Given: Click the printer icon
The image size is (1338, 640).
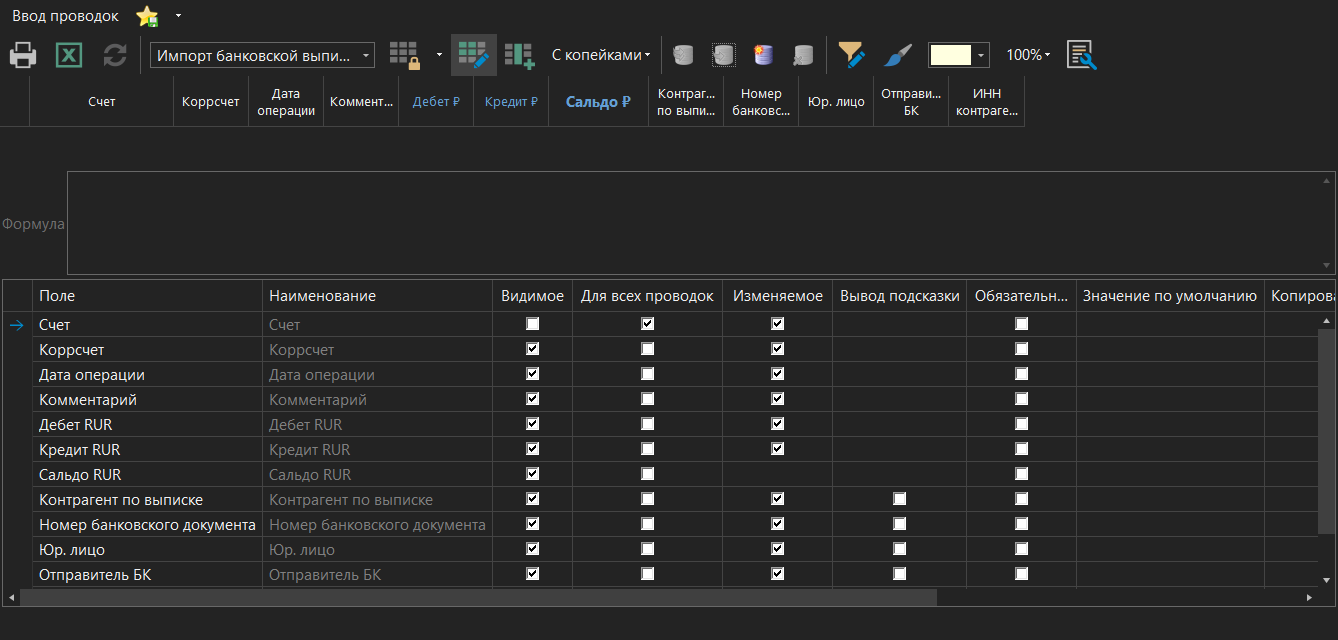Looking at the screenshot, I should (23, 55).
